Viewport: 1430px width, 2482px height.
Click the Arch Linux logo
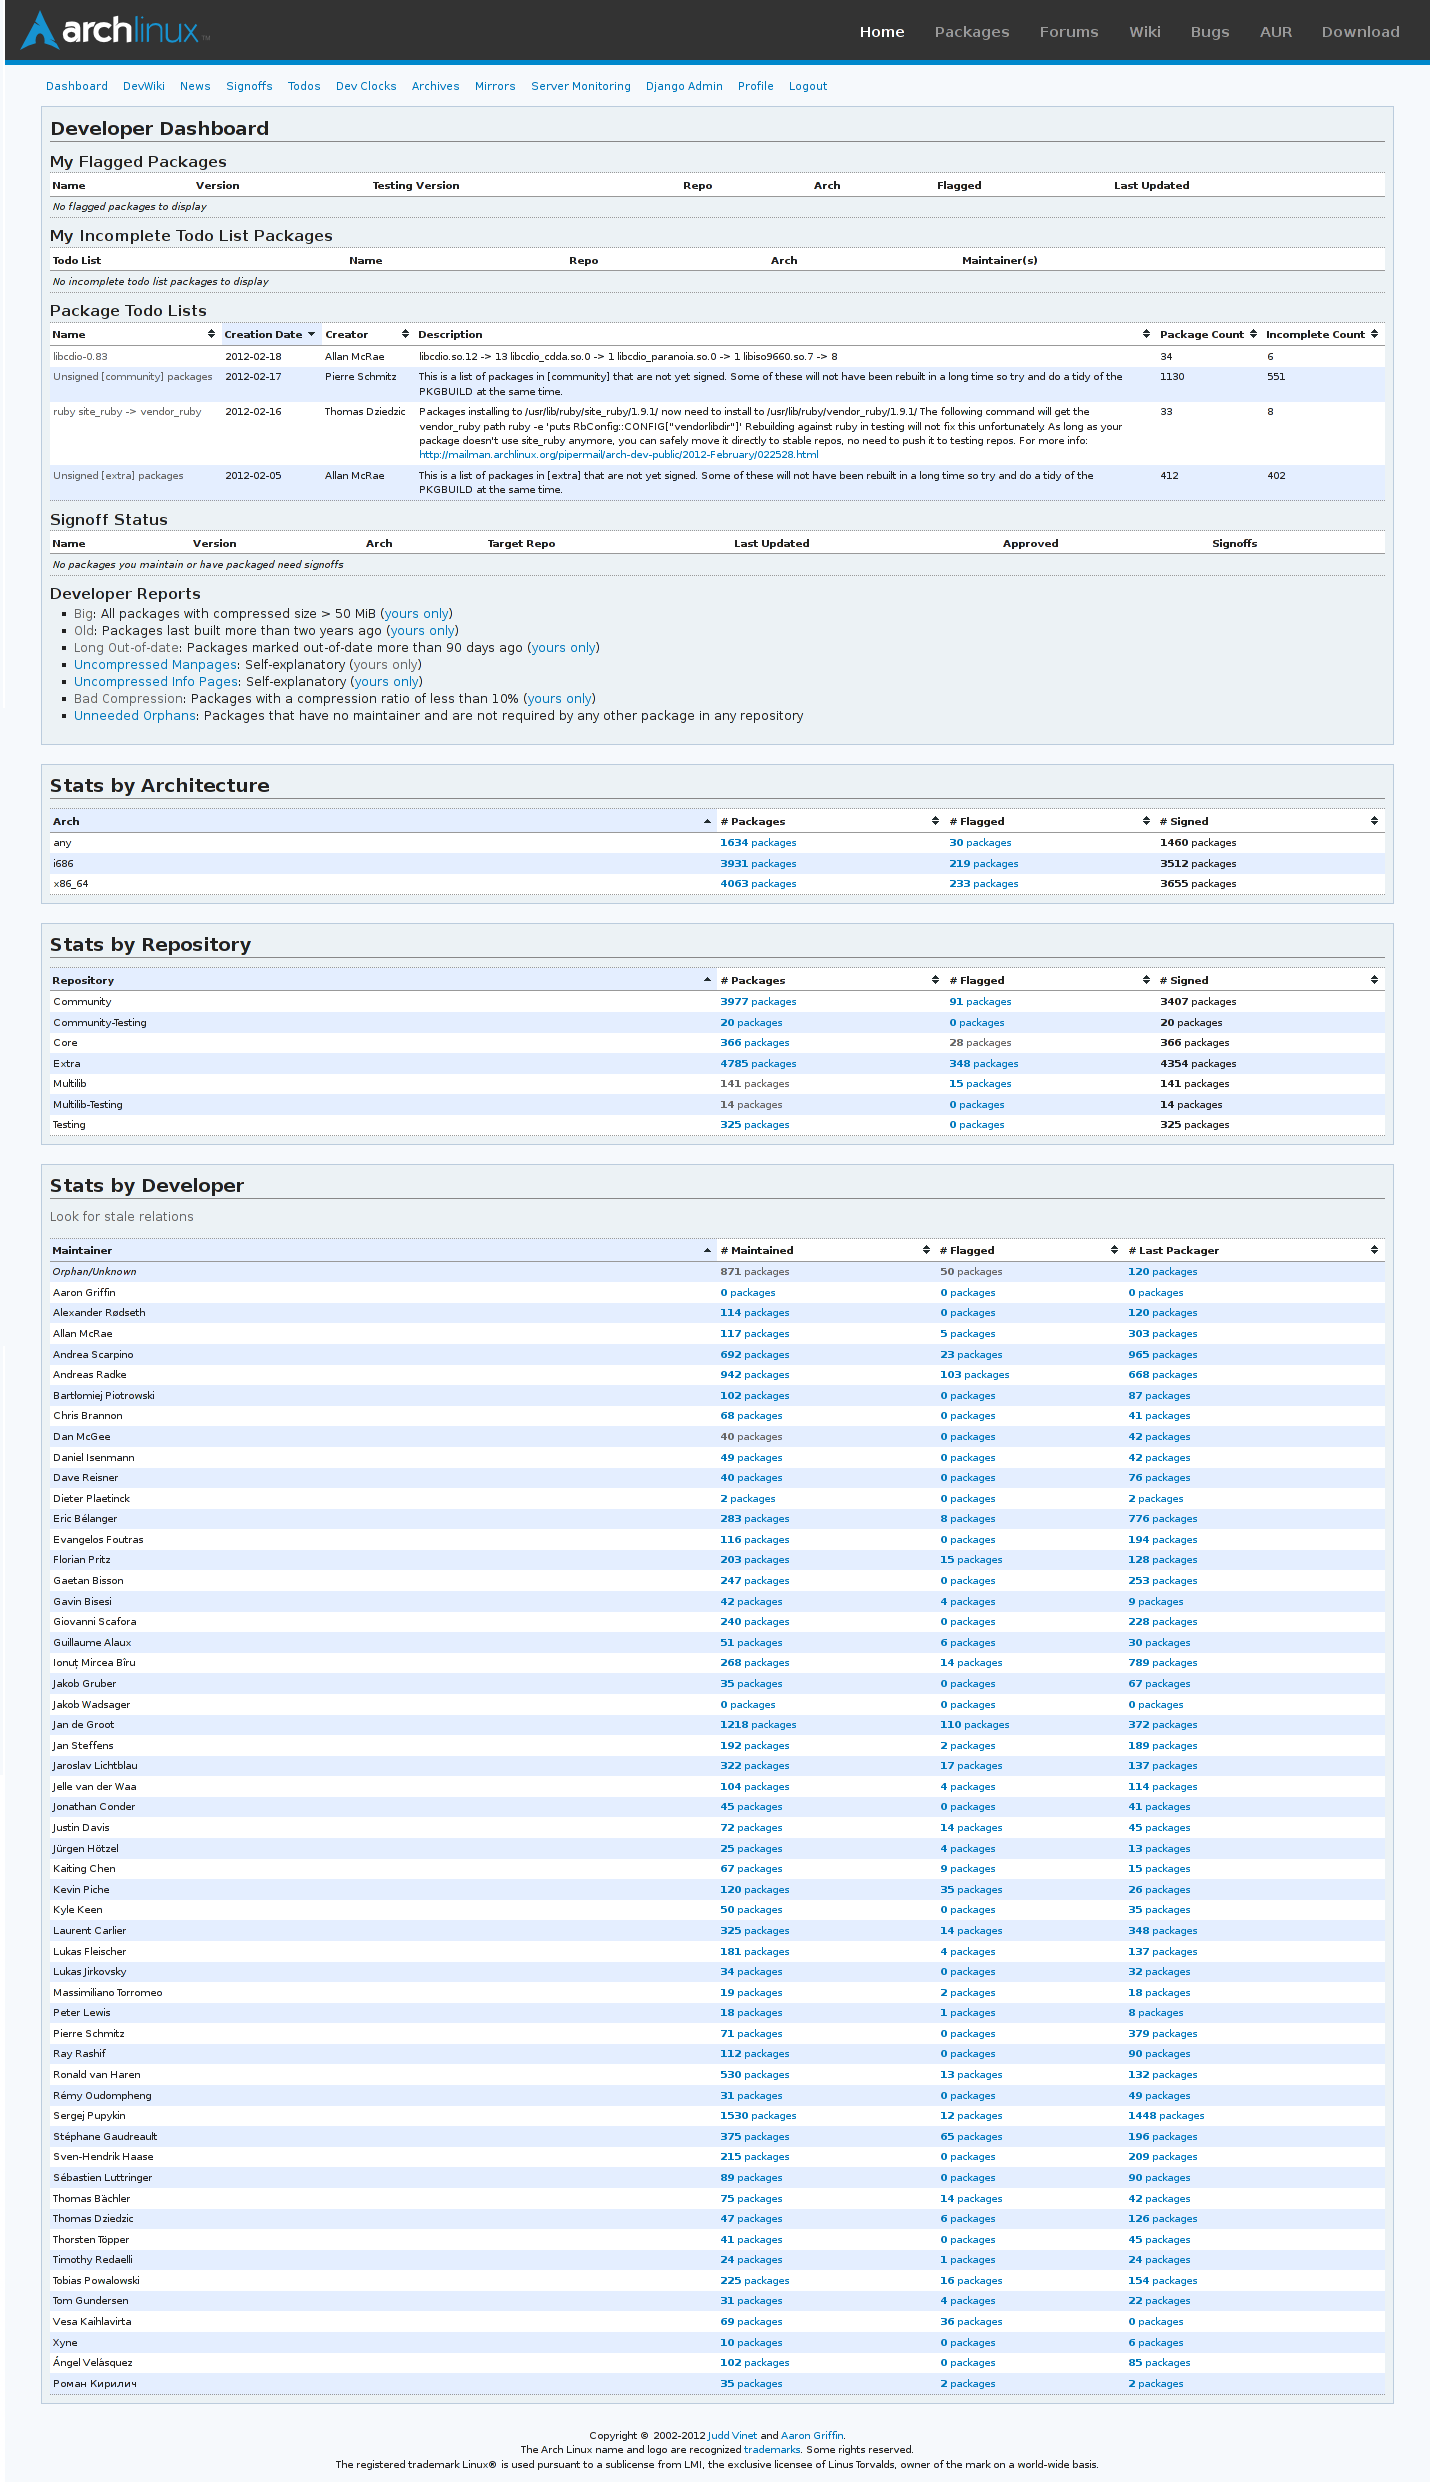pyautogui.click(x=115, y=31)
